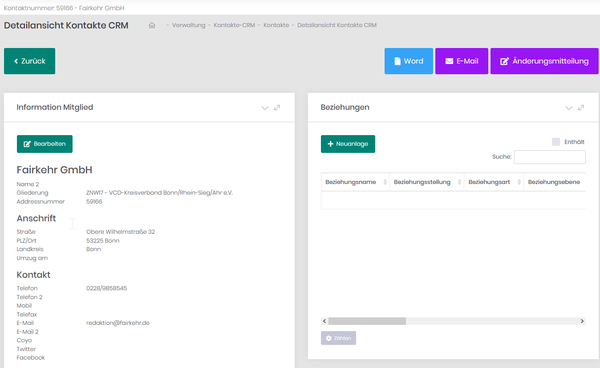Collapse the Beziehungen panel chevron

pos(569,108)
